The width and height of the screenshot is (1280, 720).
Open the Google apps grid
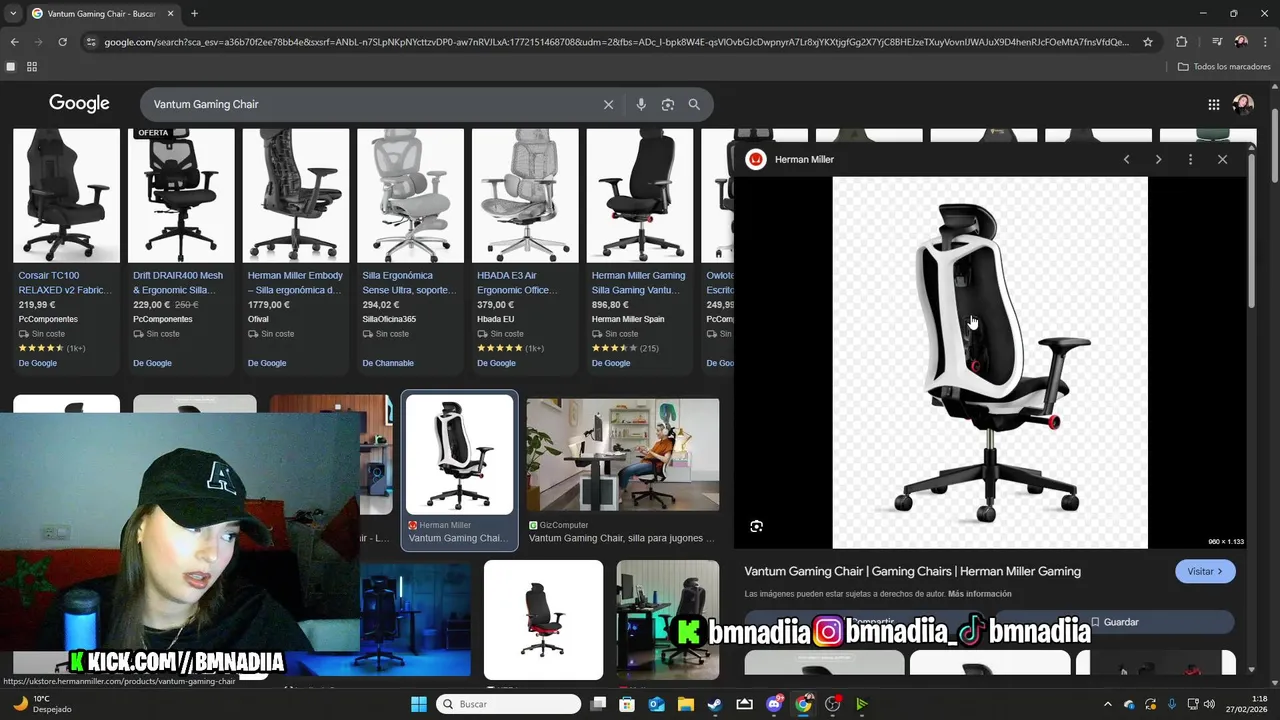click(x=1213, y=104)
